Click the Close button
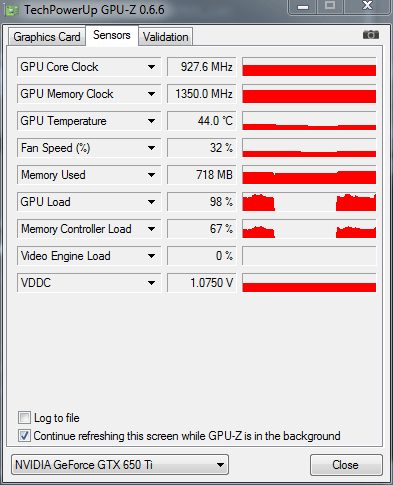The width and height of the screenshot is (393, 485). (345, 465)
